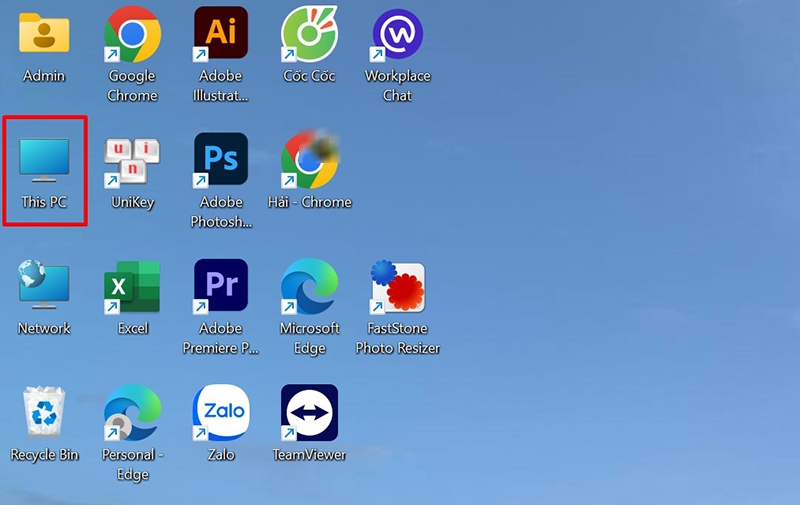Launch the Cốc Cốc browser icon
800x505 pixels.
[309, 34]
